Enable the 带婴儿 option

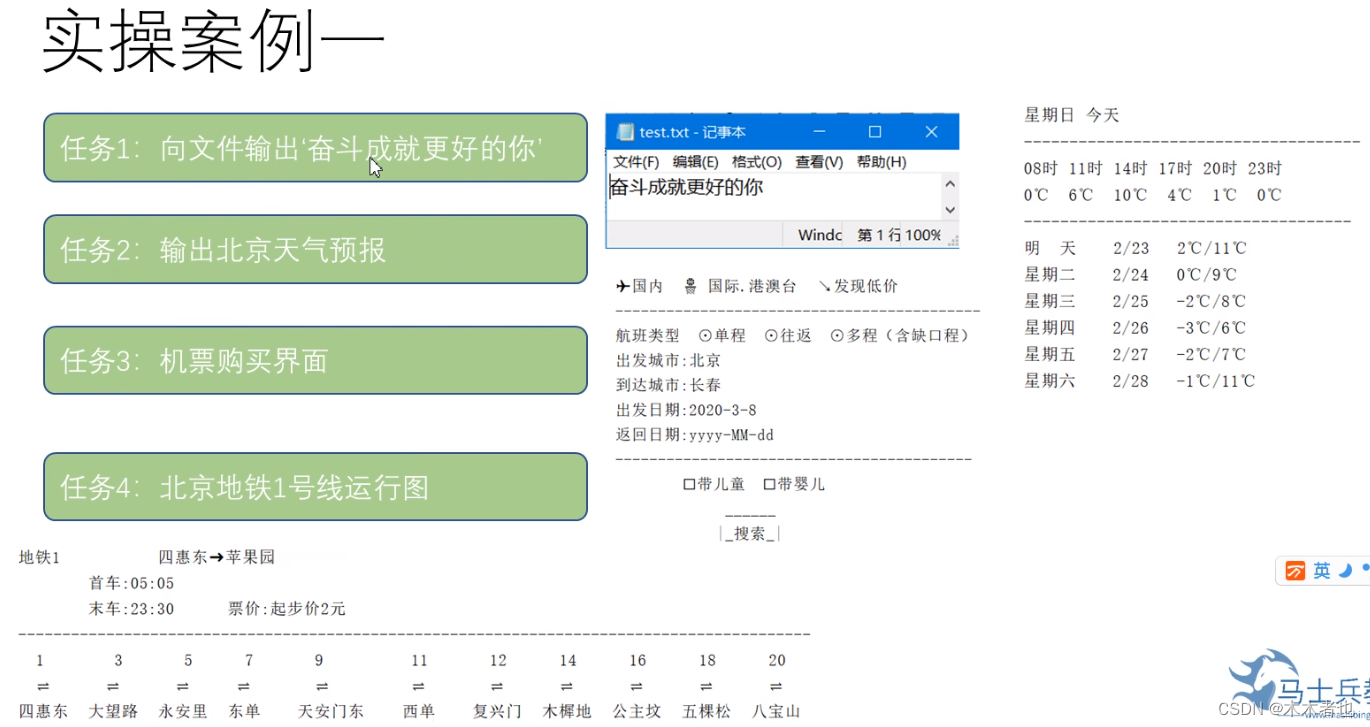(770, 484)
